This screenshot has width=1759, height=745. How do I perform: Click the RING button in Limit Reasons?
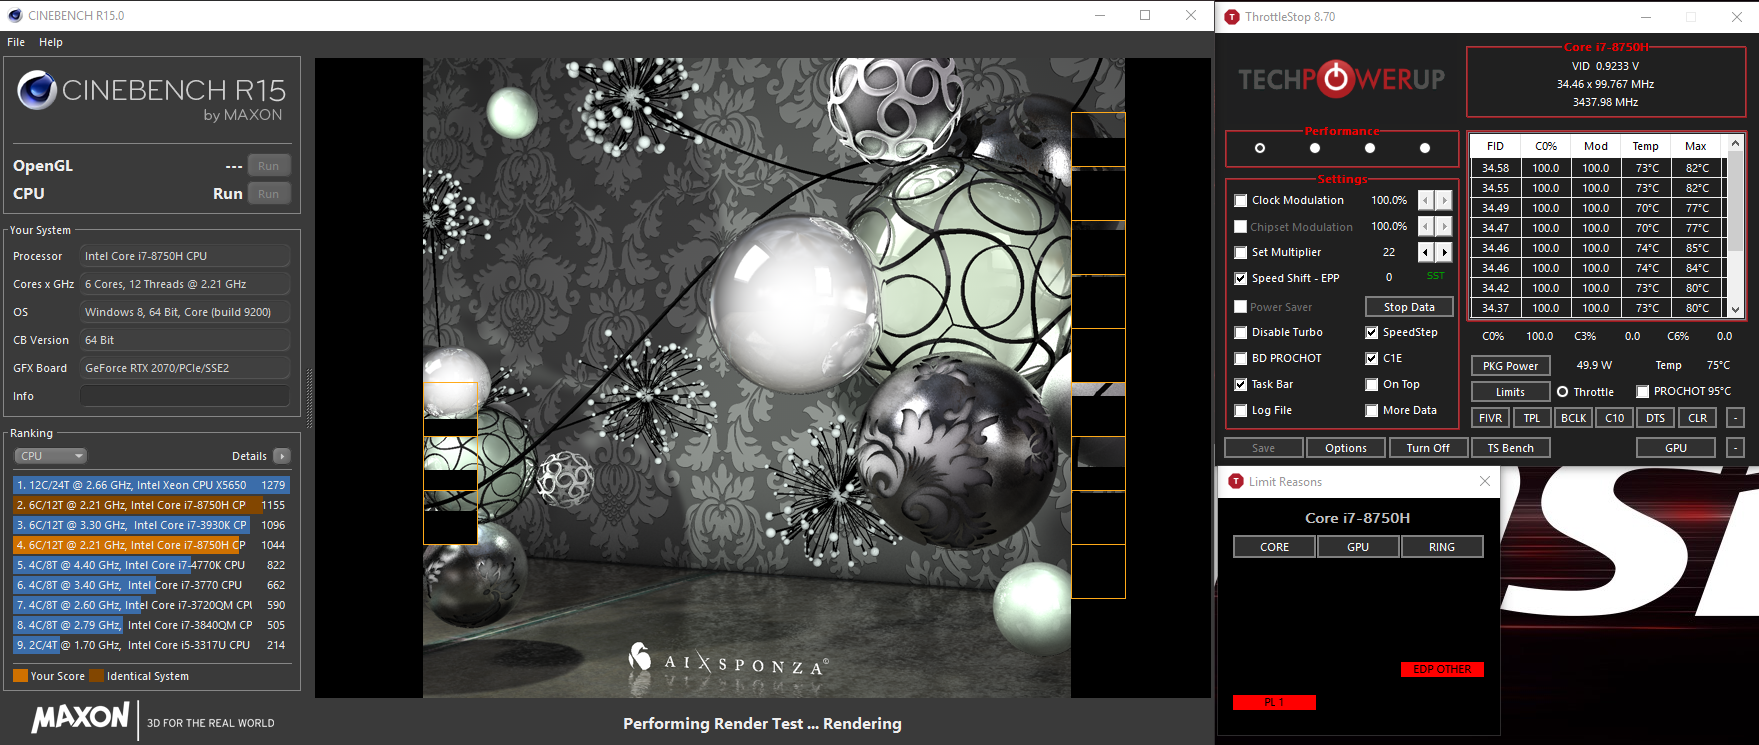[x=1442, y=547]
